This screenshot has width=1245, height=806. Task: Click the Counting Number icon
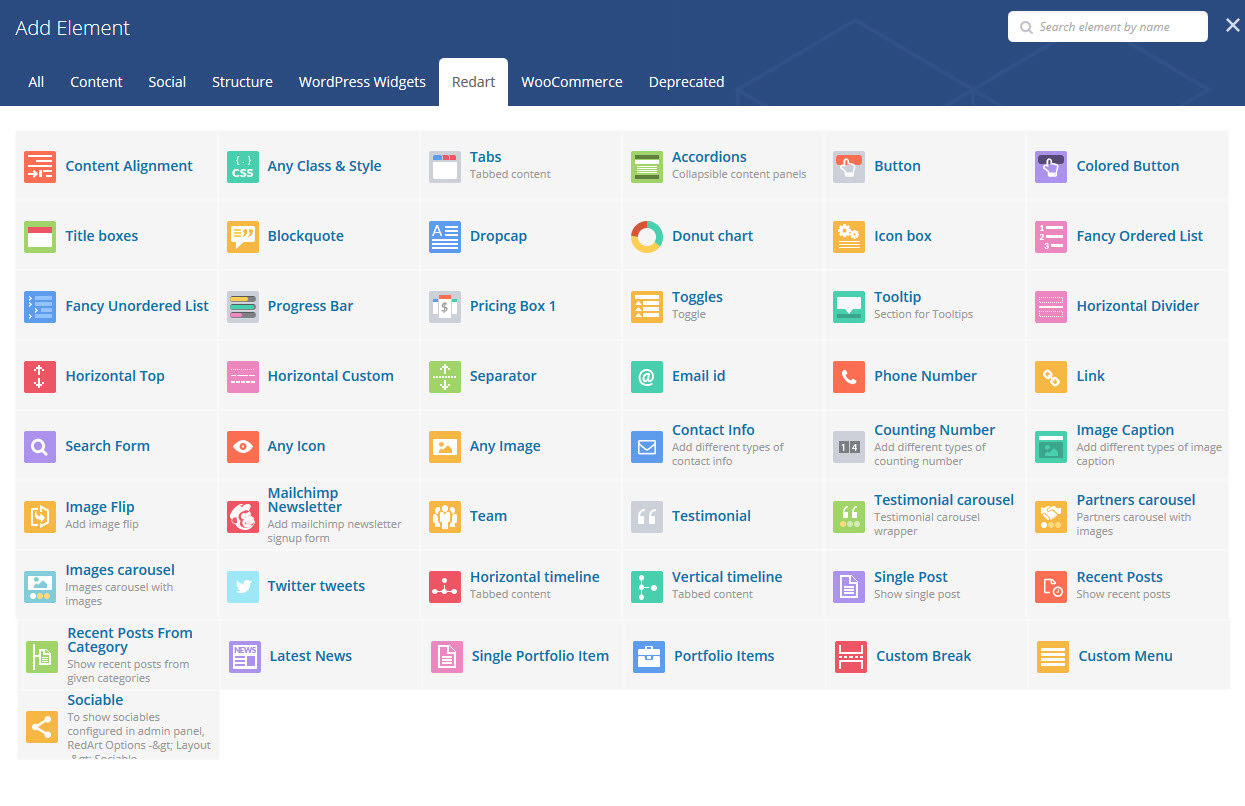849,447
